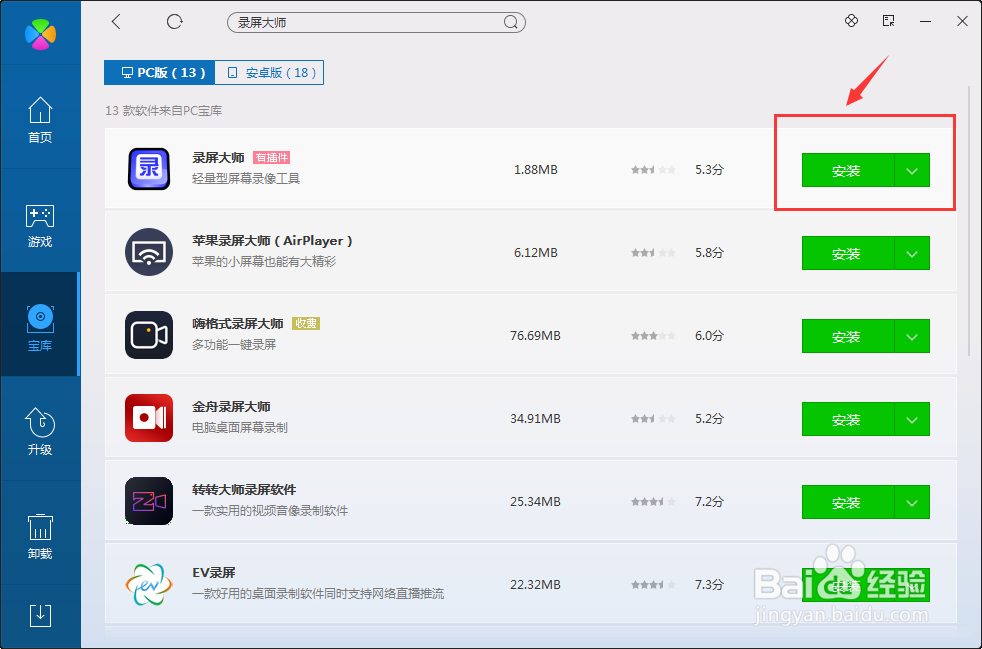Click the 5.3分 rating of 录屏大师

tap(709, 170)
